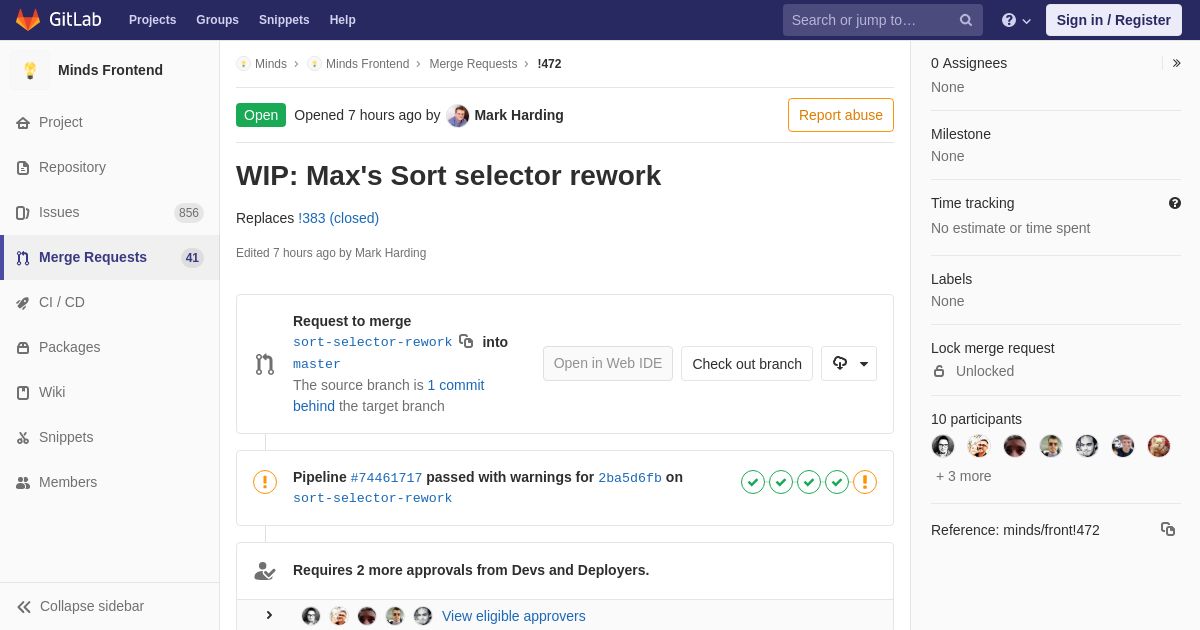Click the Packages icon in the sidebar
The height and width of the screenshot is (630, 1200).
pos(23,348)
